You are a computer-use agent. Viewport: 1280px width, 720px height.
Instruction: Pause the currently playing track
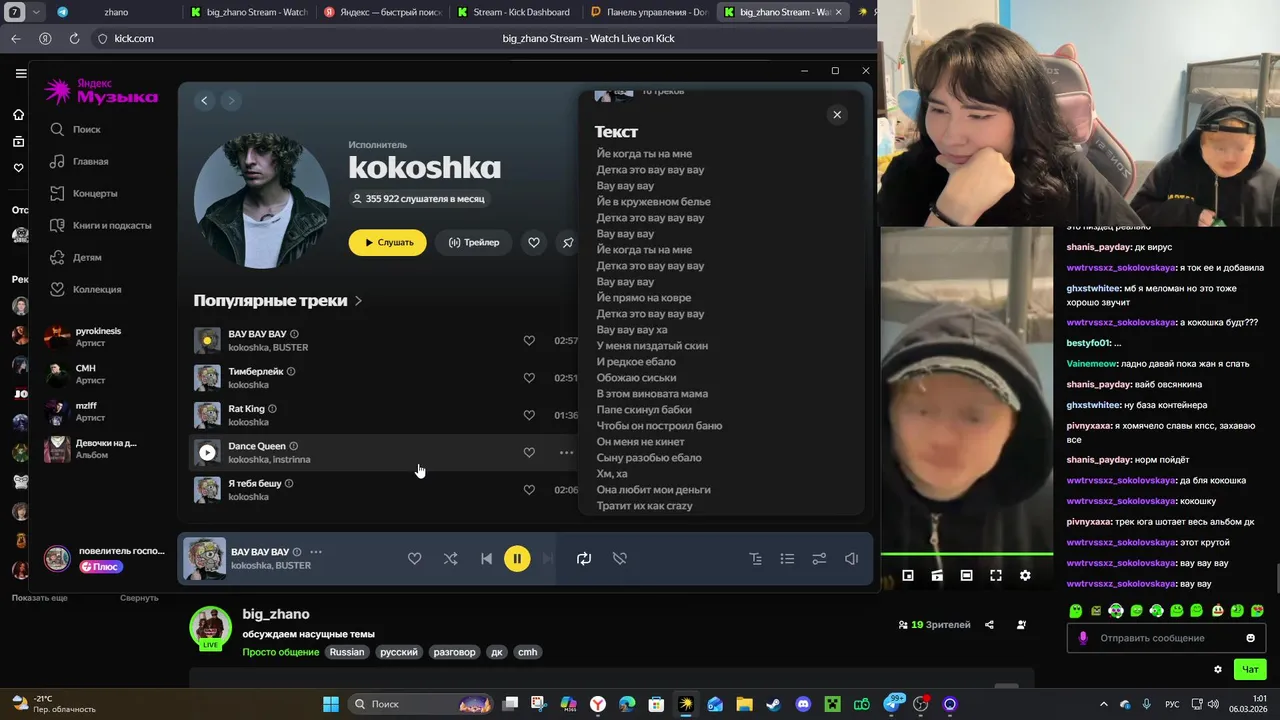coord(517,559)
